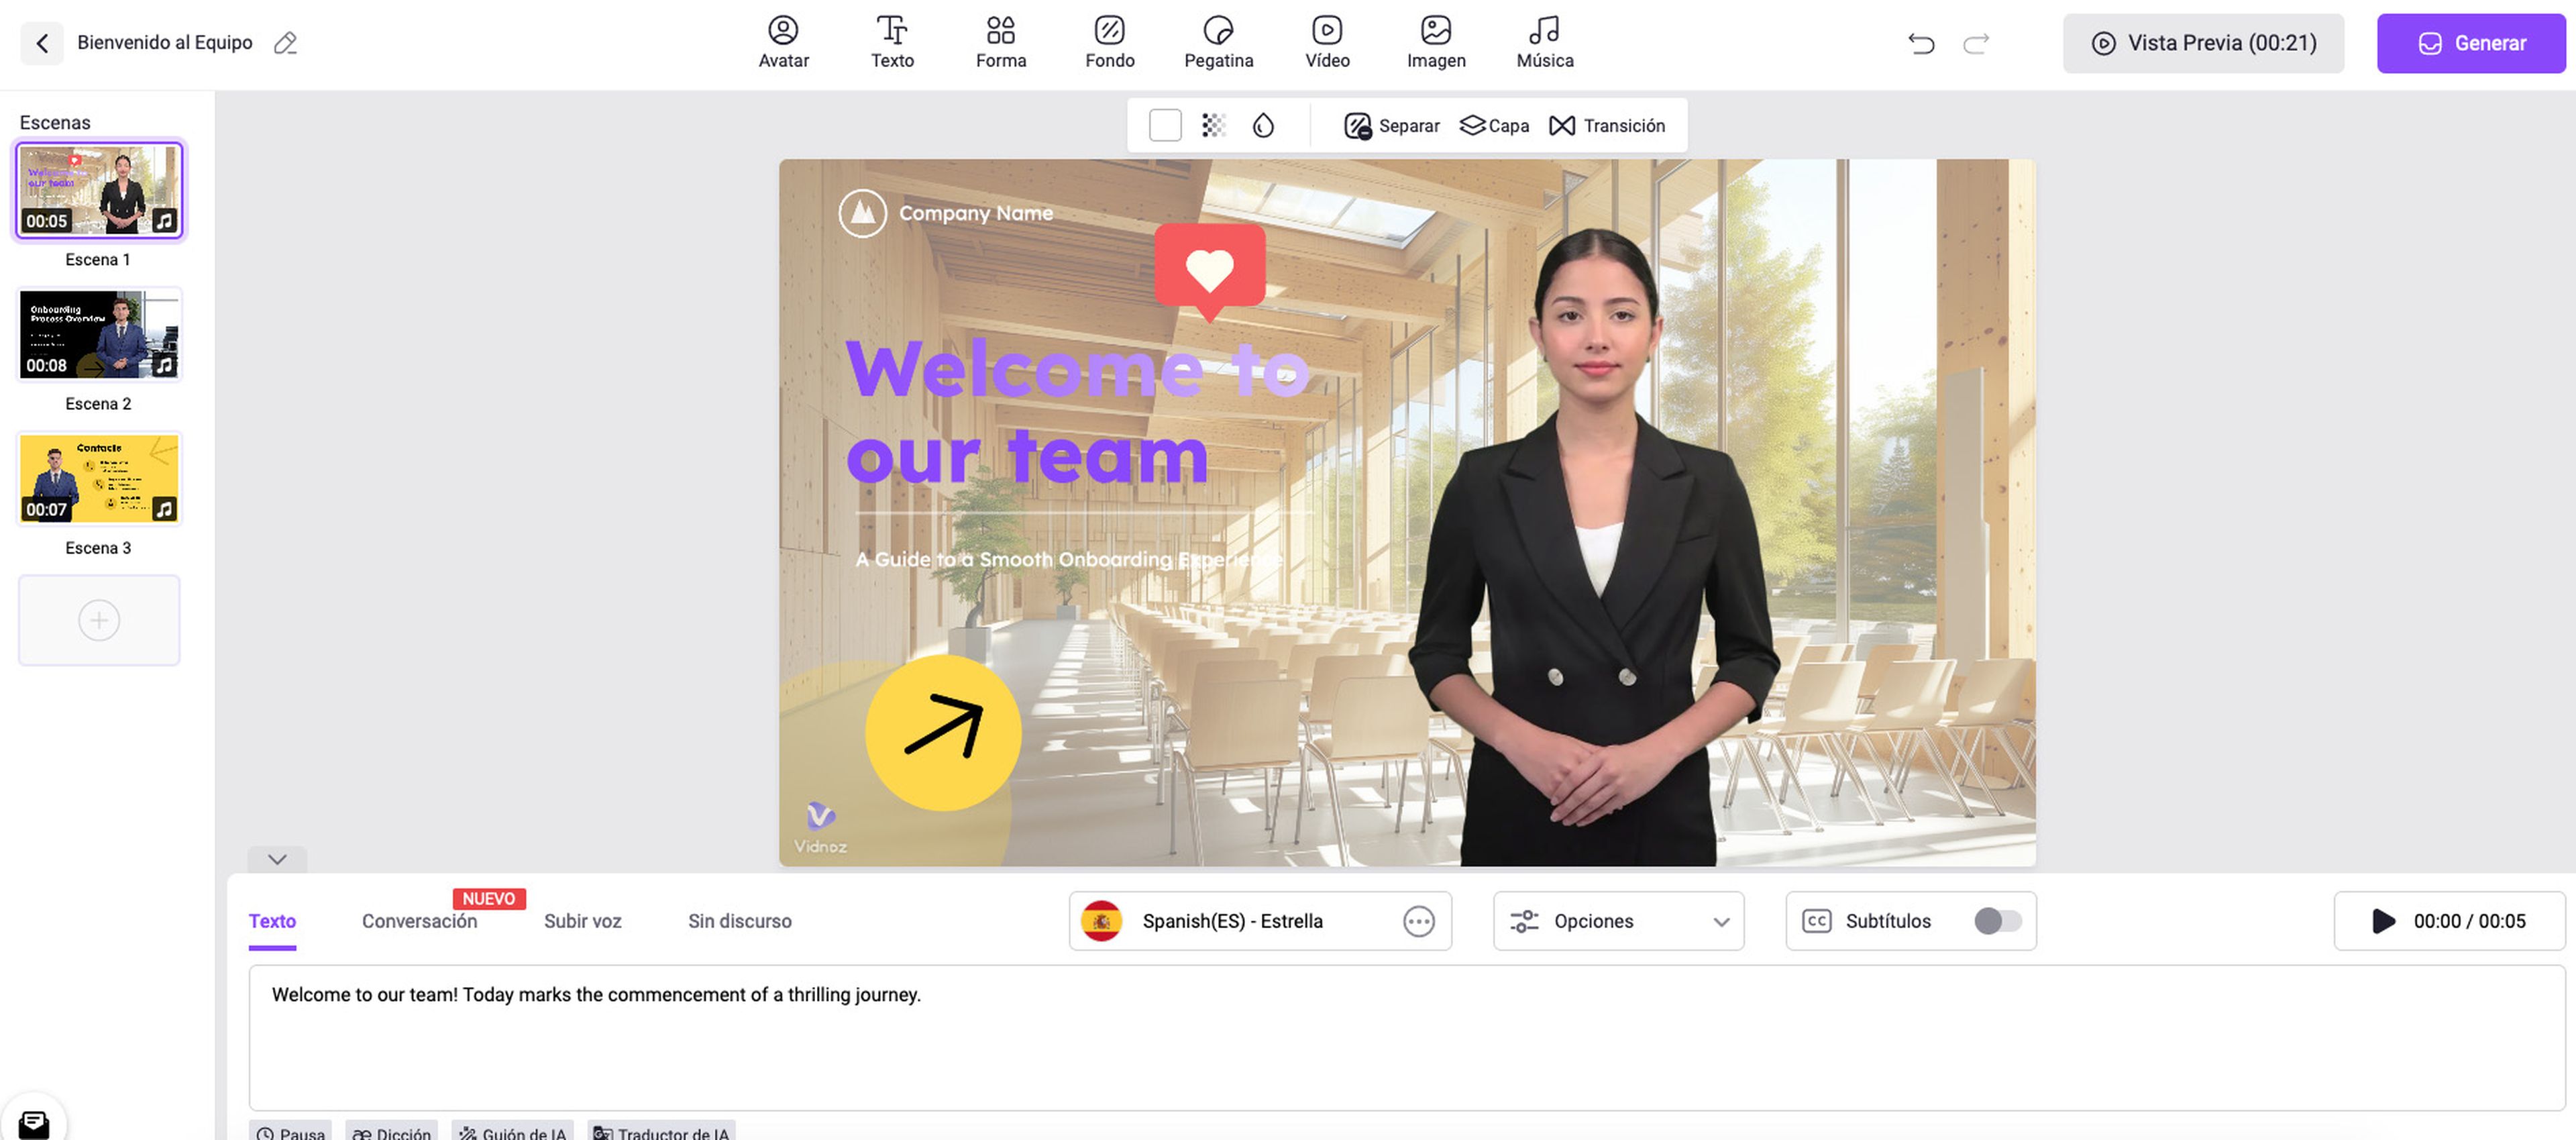Switch to the Sin discurso tab
This screenshot has width=2576, height=1140.
(739, 921)
